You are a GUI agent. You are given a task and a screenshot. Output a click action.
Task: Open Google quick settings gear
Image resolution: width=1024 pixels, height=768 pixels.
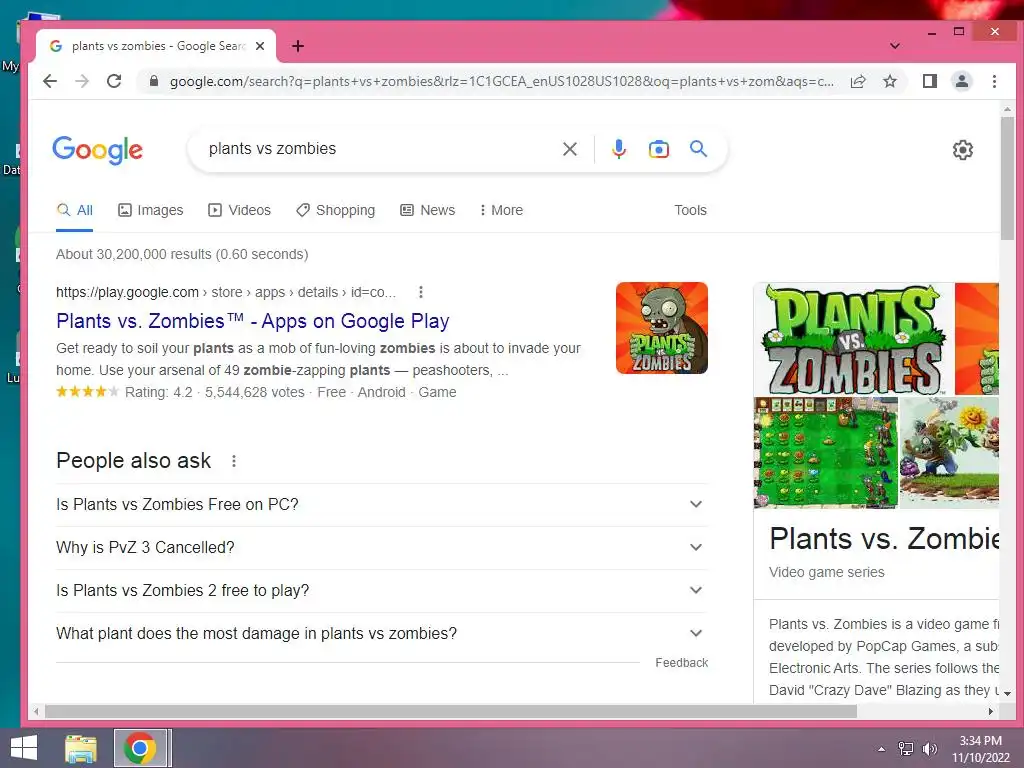point(962,150)
